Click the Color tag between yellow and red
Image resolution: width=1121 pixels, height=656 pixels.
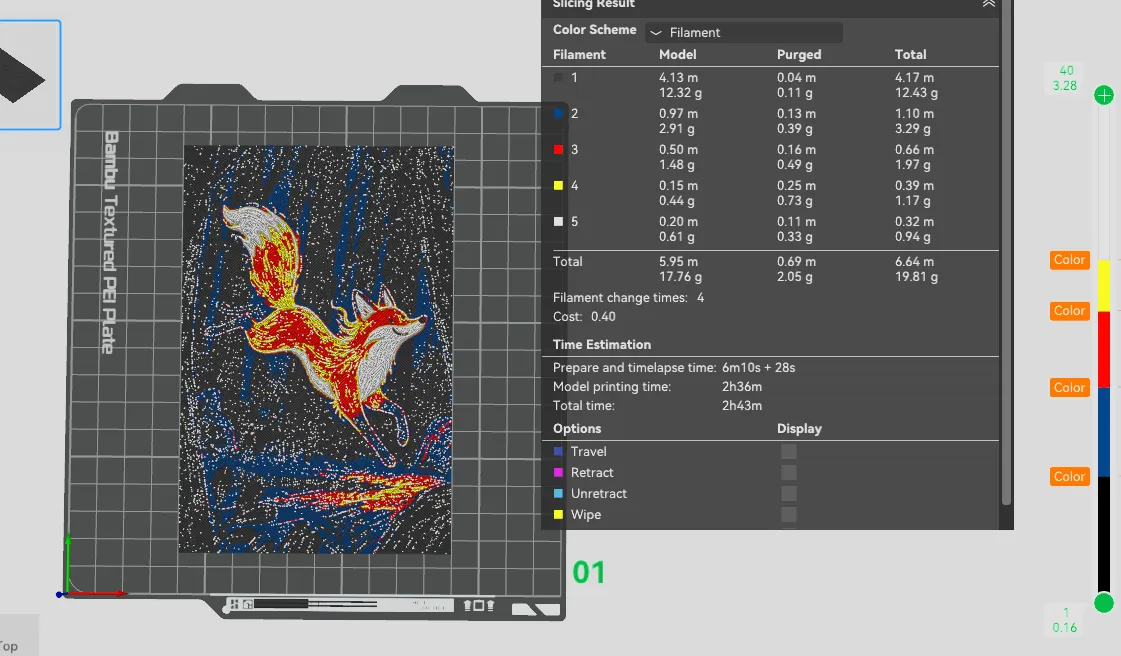1070,311
